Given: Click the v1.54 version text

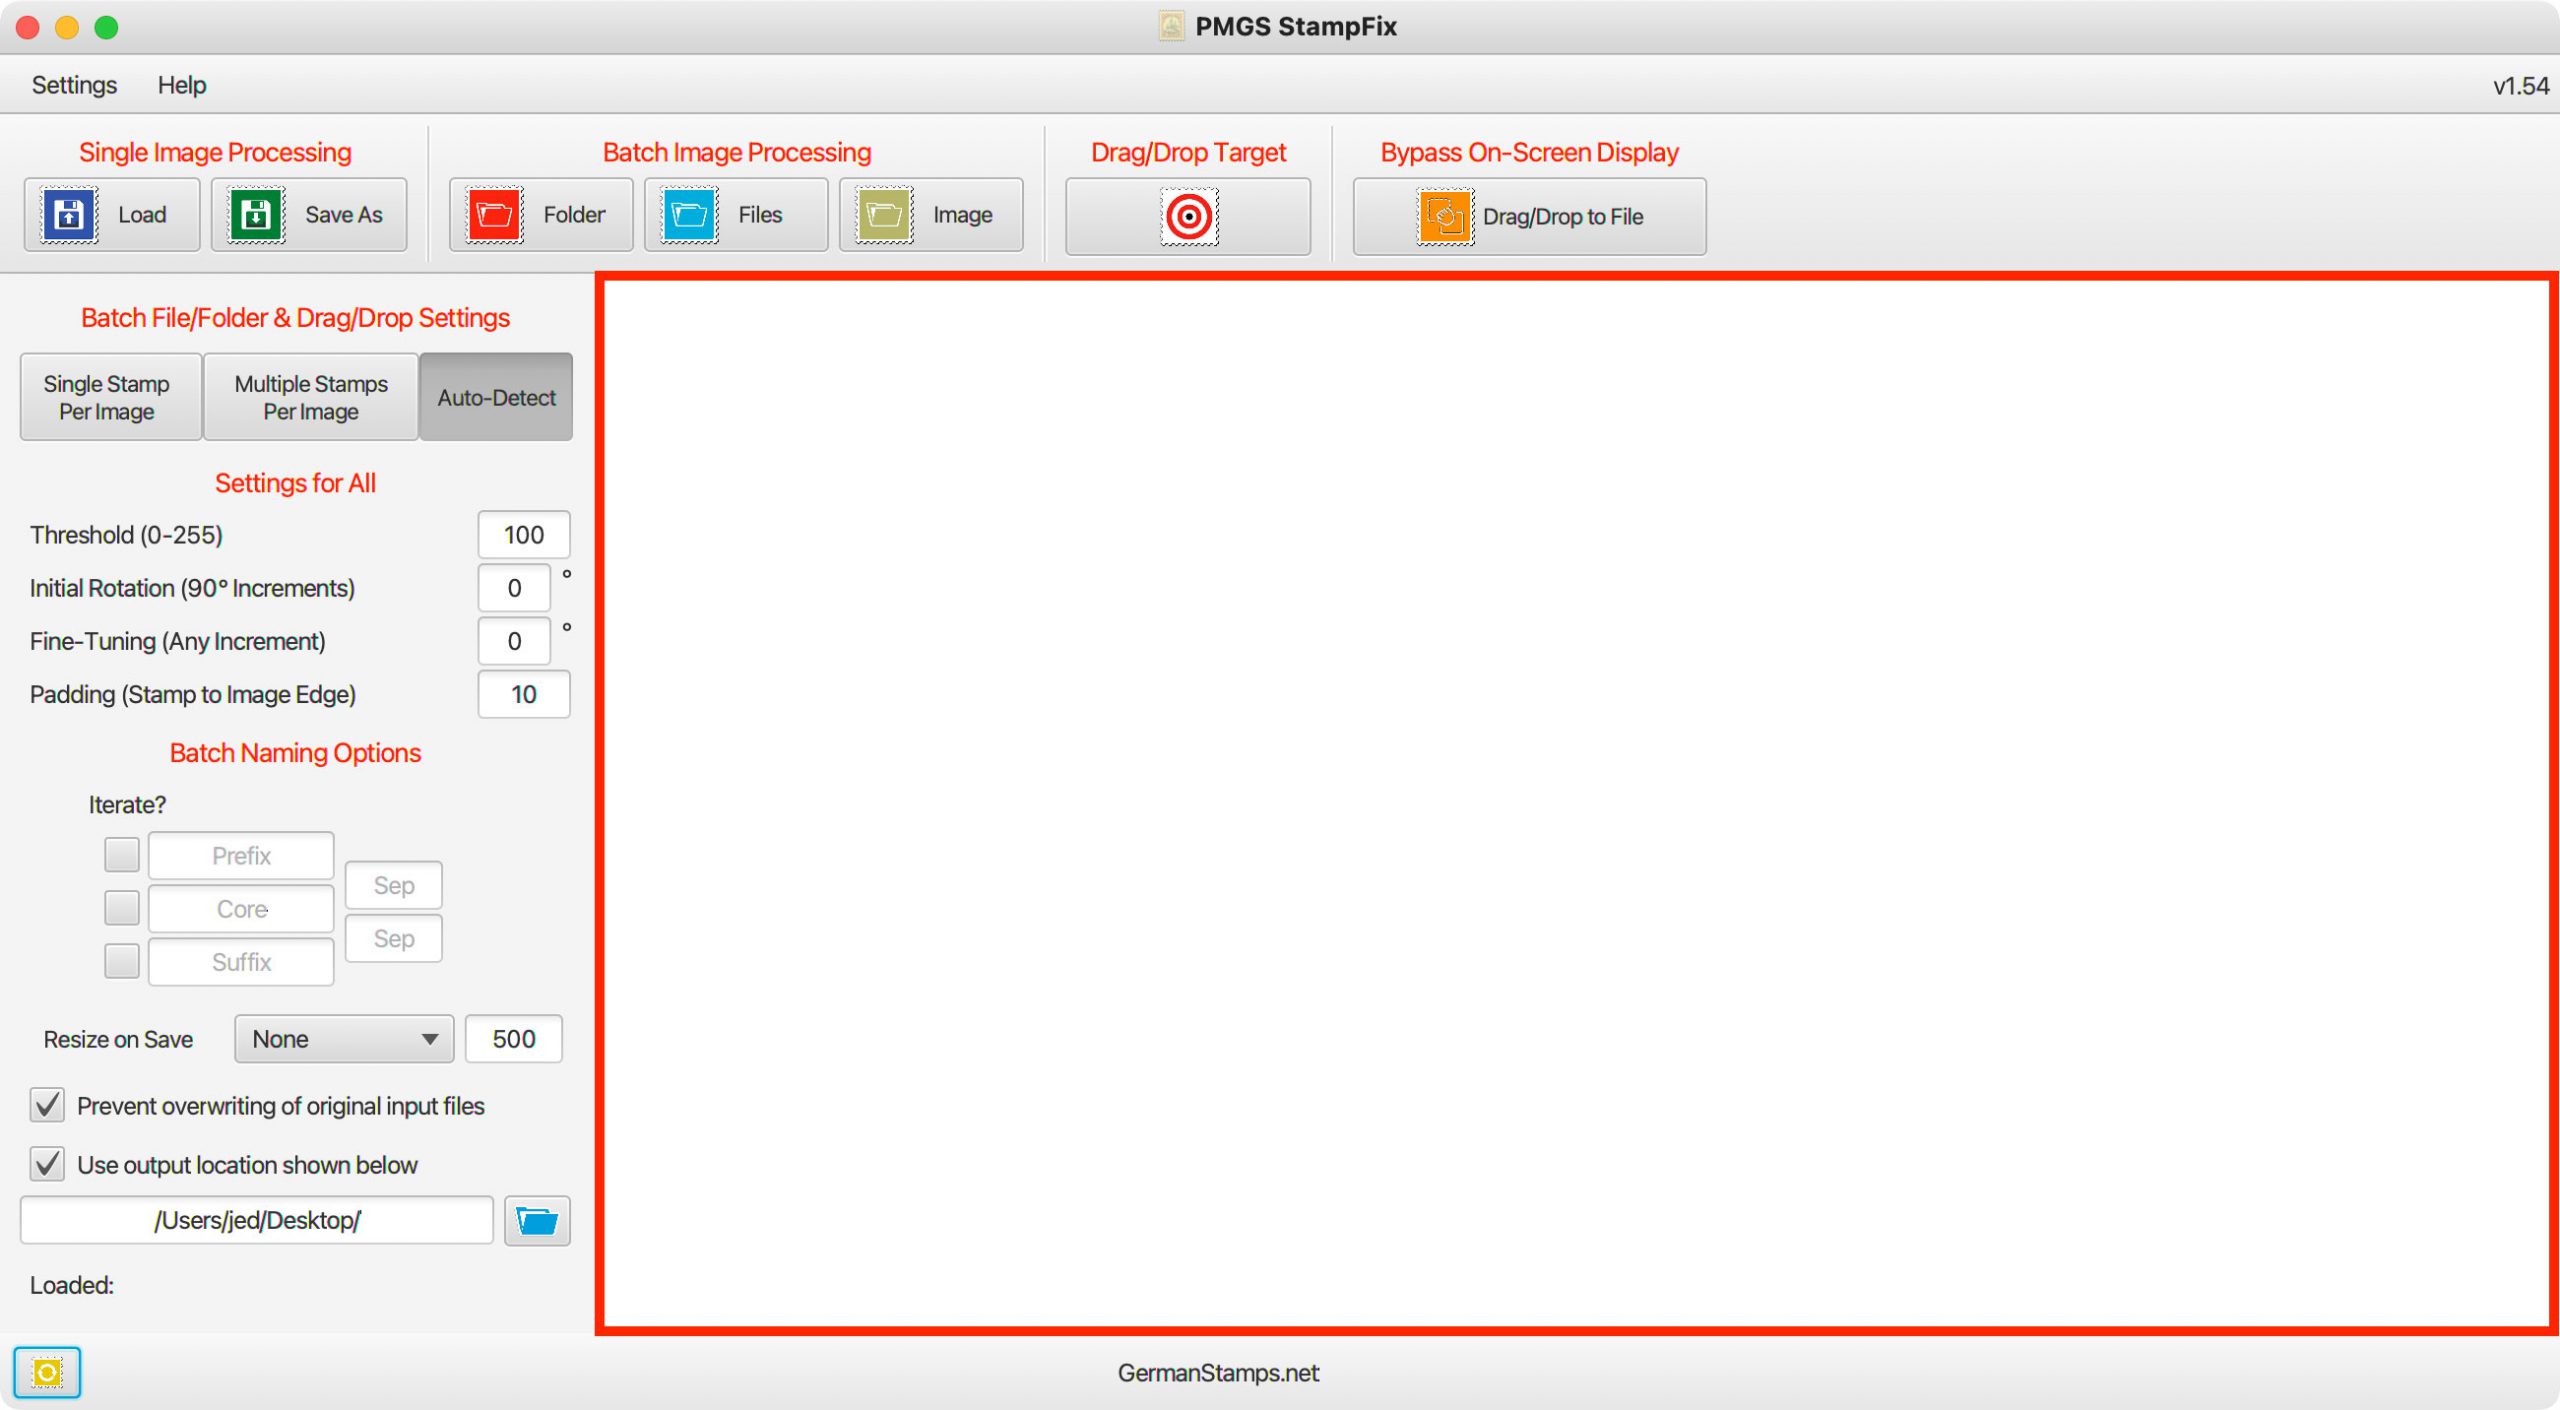Looking at the screenshot, I should click(x=2521, y=86).
